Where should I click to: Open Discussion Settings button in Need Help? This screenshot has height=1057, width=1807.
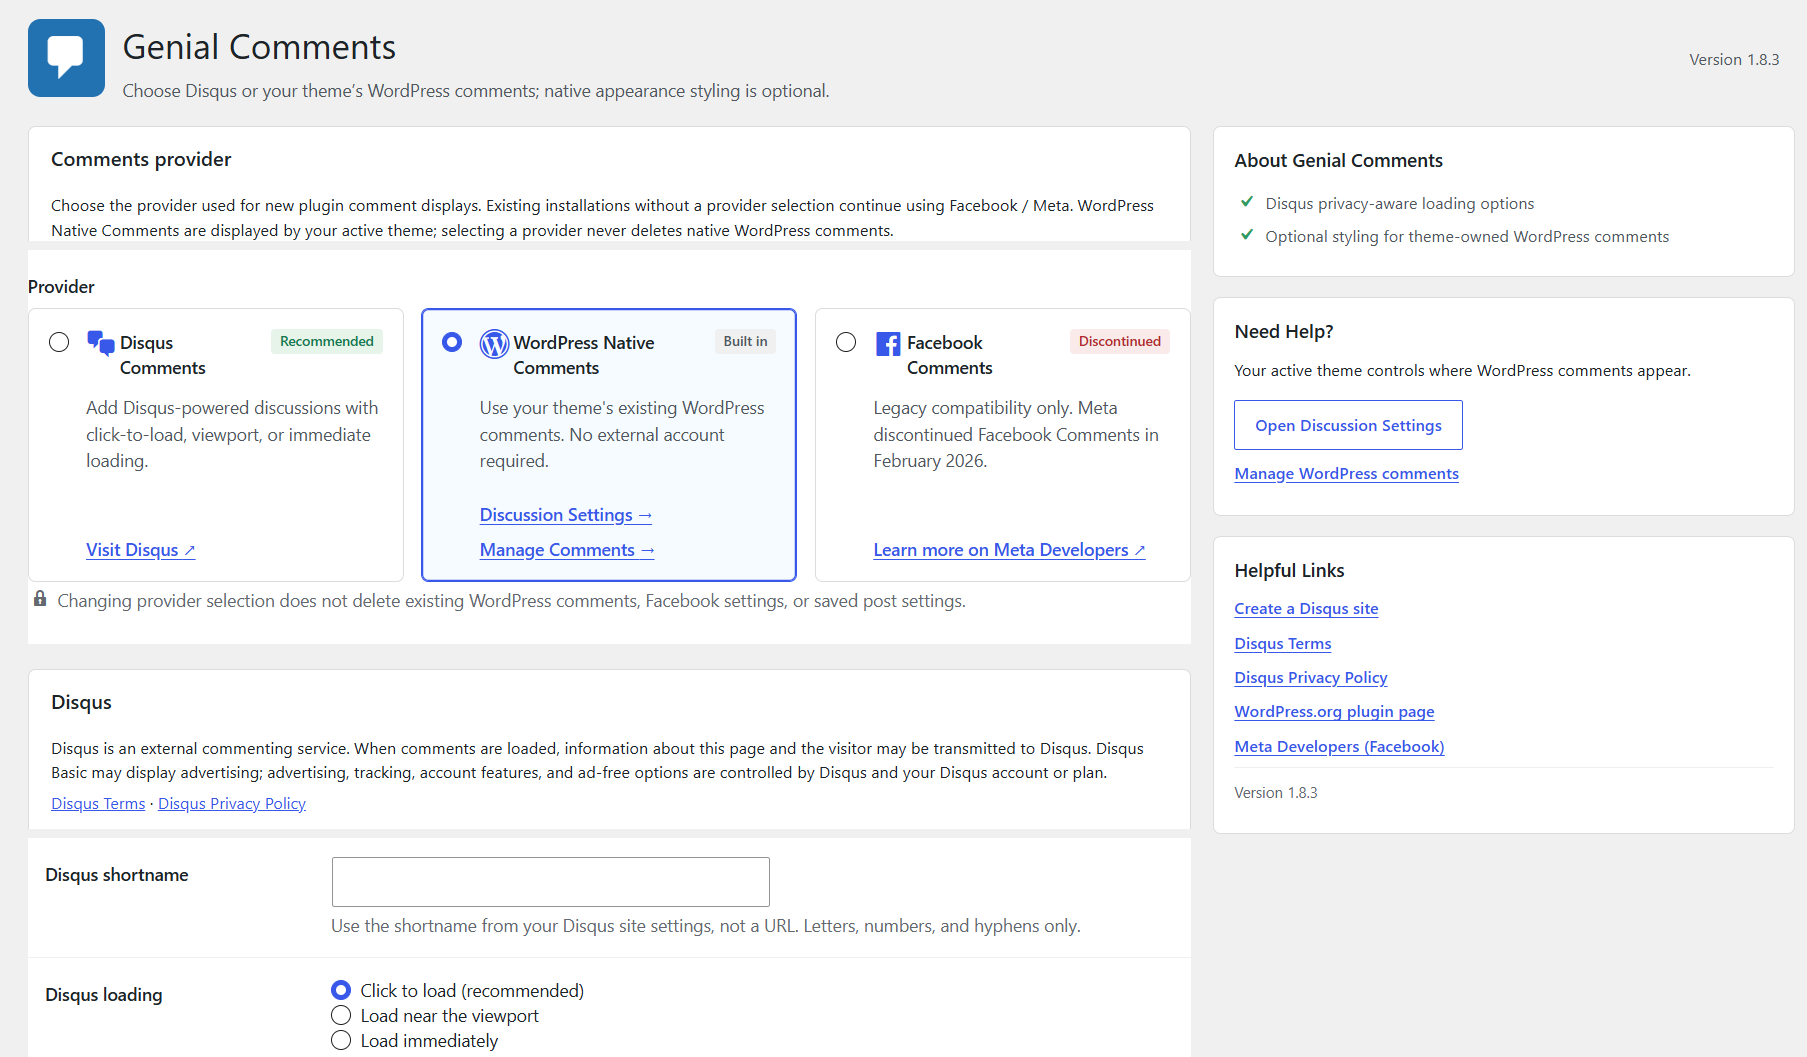1348,425
